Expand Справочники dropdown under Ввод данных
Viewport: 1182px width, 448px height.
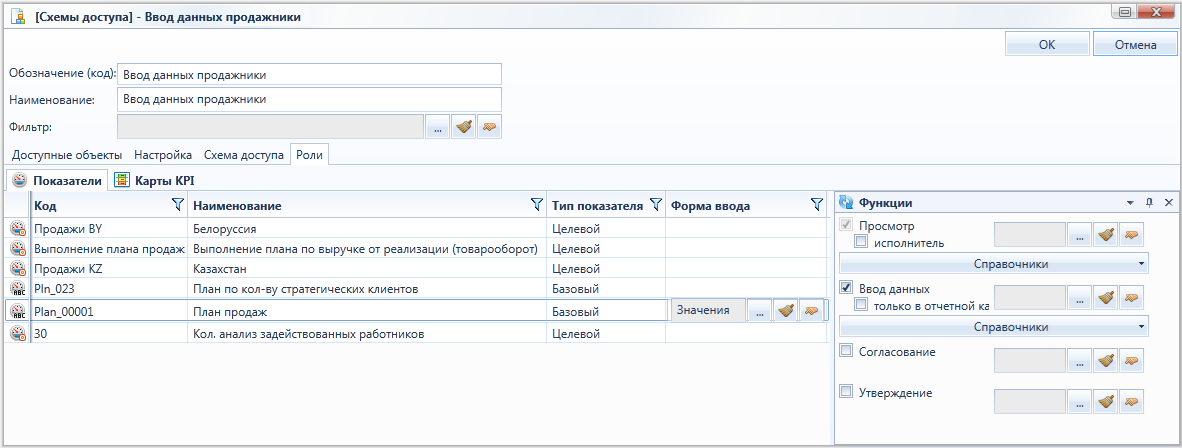(x=994, y=327)
